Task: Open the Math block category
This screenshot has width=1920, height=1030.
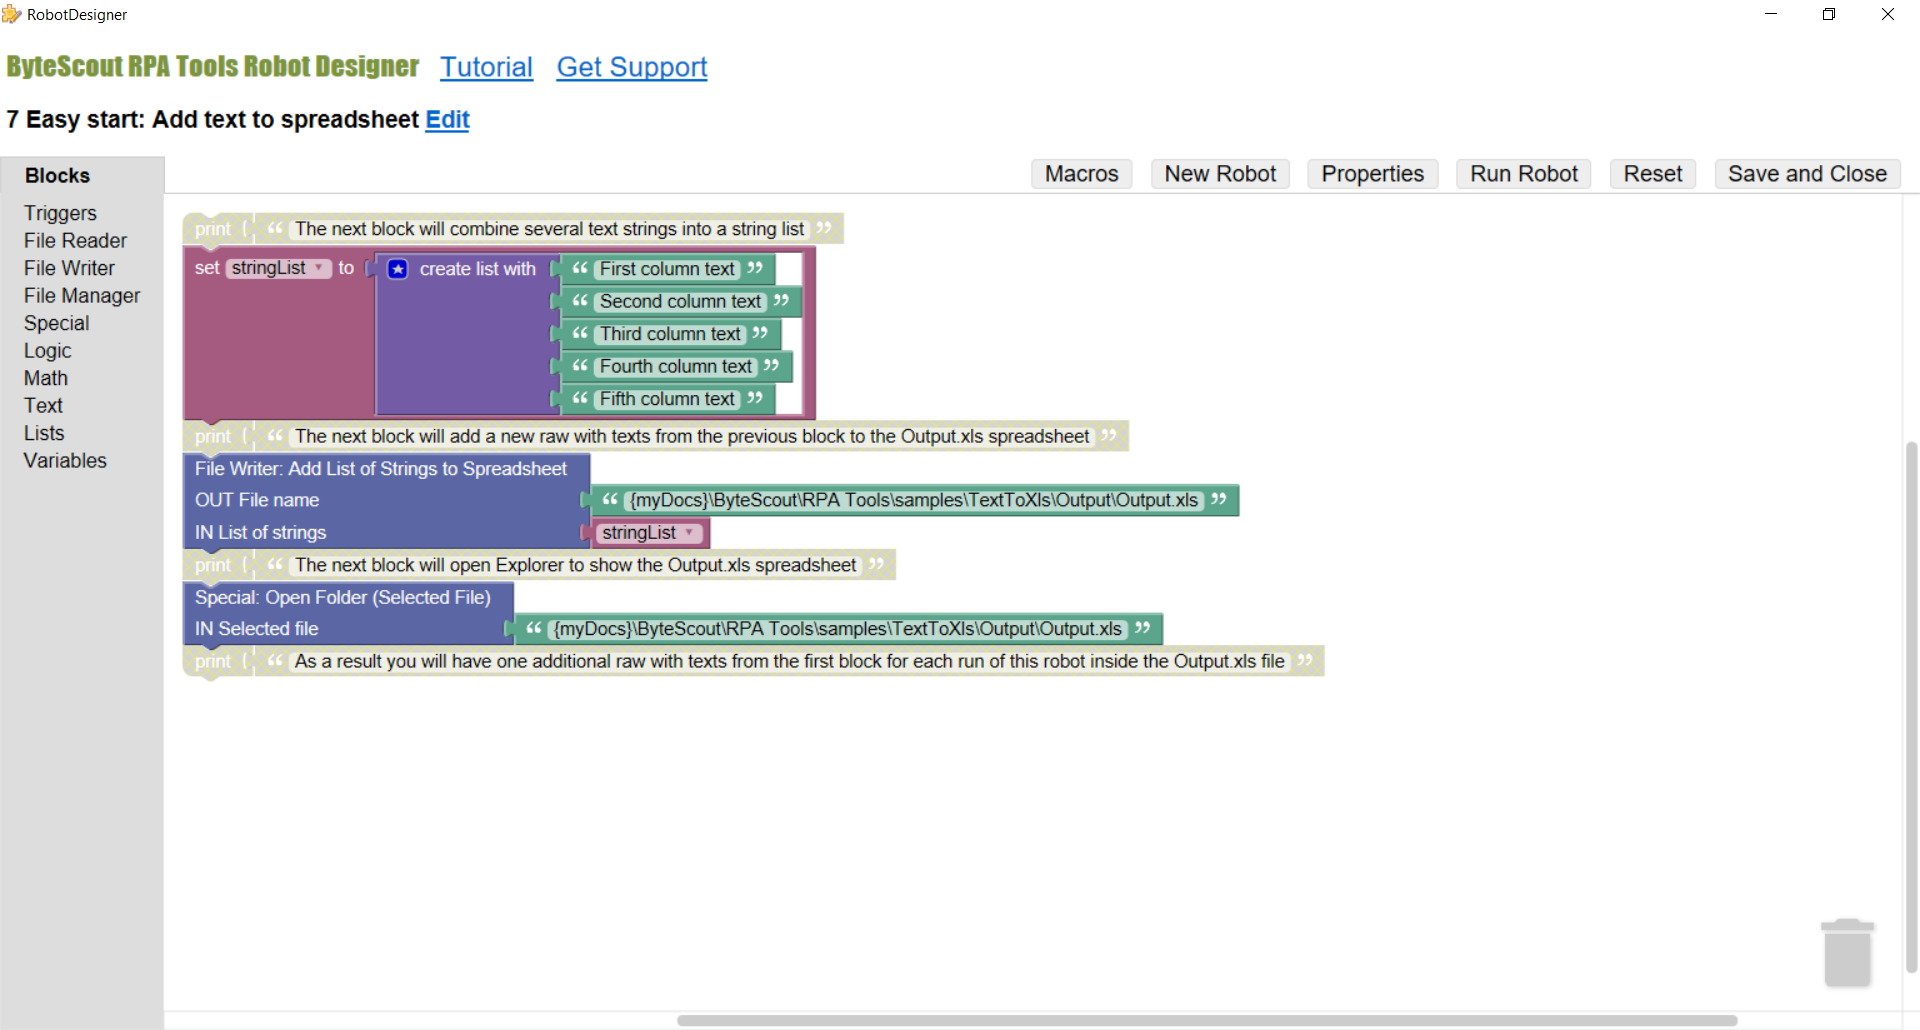Action: [x=45, y=378]
